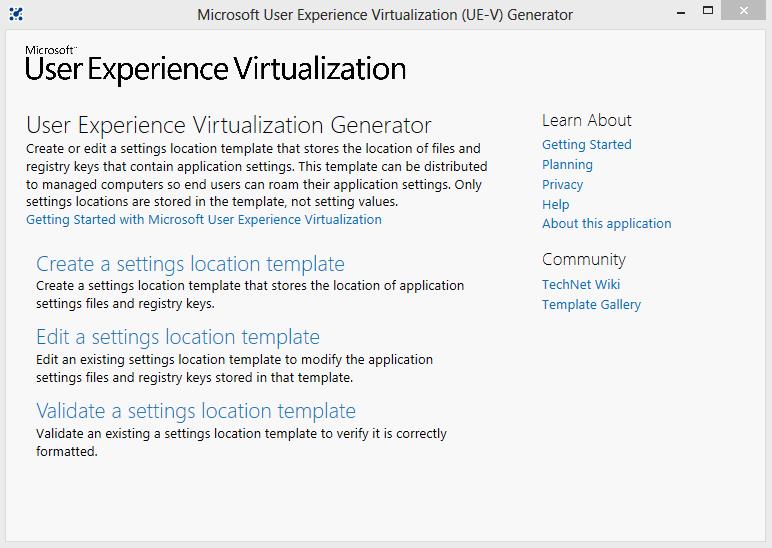Screen dimensions: 772x548
Task: Click About this application
Action: tap(607, 224)
